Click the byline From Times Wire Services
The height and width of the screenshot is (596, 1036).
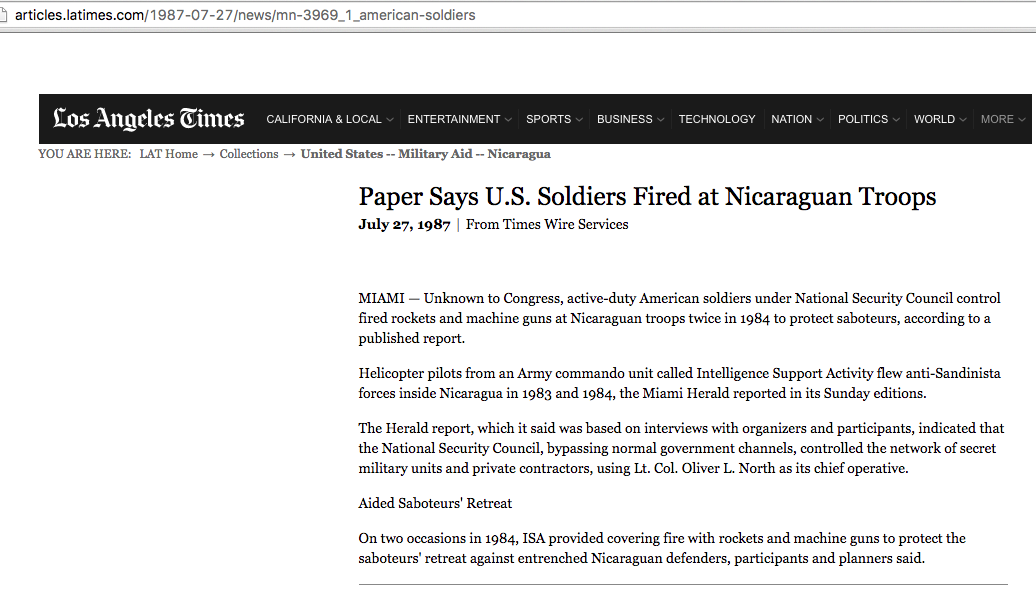(x=547, y=225)
